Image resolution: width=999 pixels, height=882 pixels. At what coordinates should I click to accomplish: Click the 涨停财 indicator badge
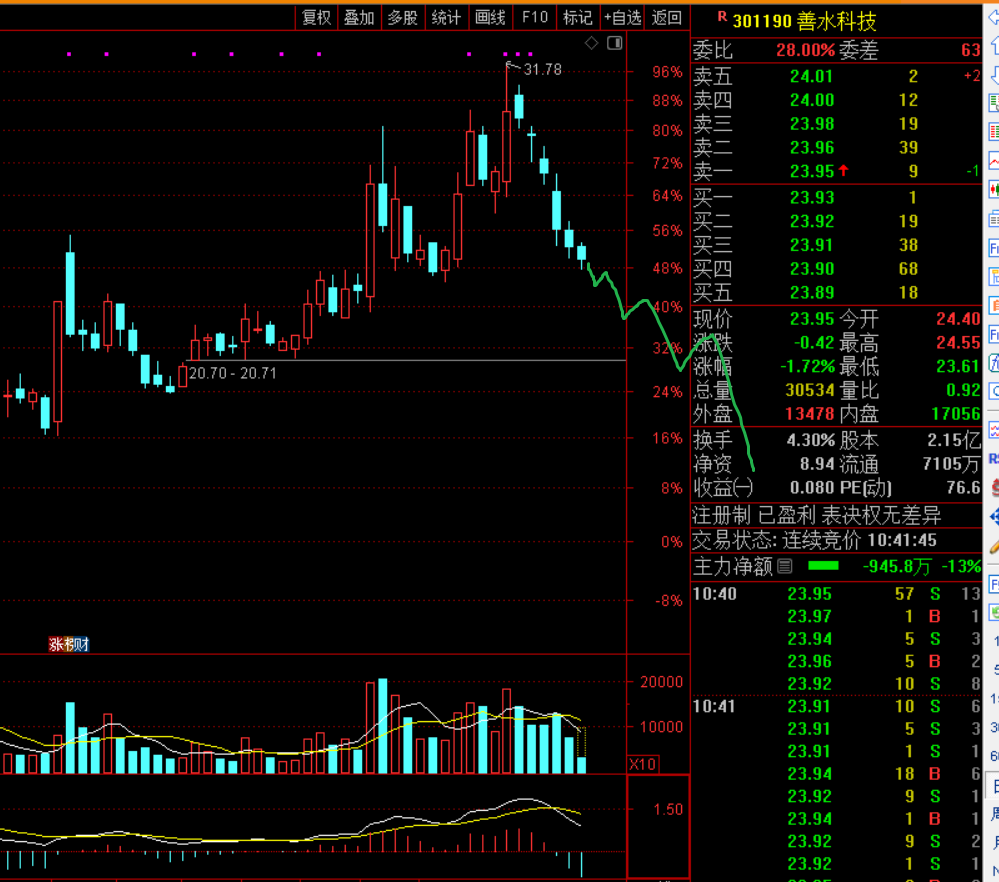tap(69, 644)
